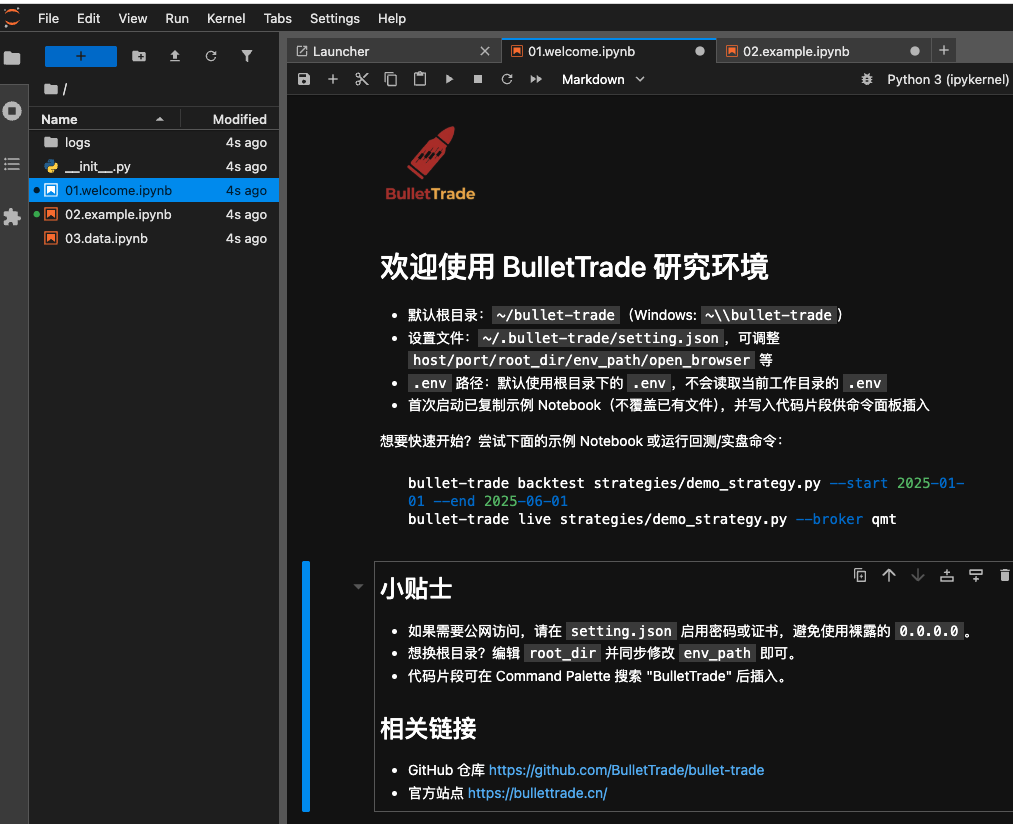Viewport: 1013px width, 824px height.
Task: Sort files by the Name column header
Action: click(103, 119)
